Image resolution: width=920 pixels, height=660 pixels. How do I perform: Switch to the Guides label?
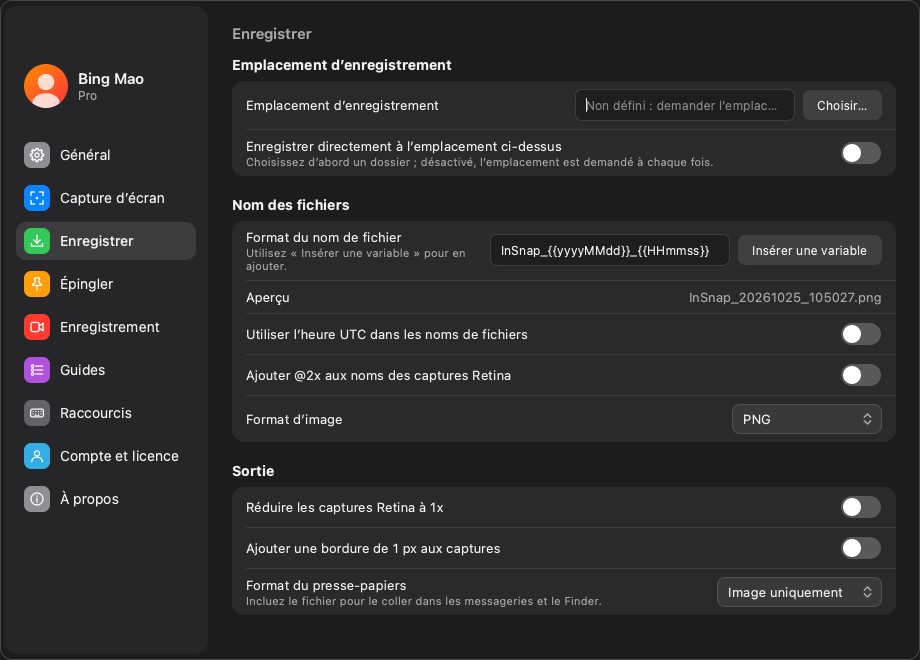[x=82, y=370]
